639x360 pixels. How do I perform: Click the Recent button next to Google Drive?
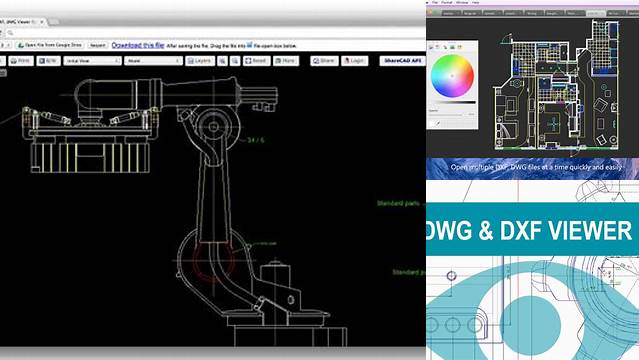pyautogui.click(x=97, y=45)
